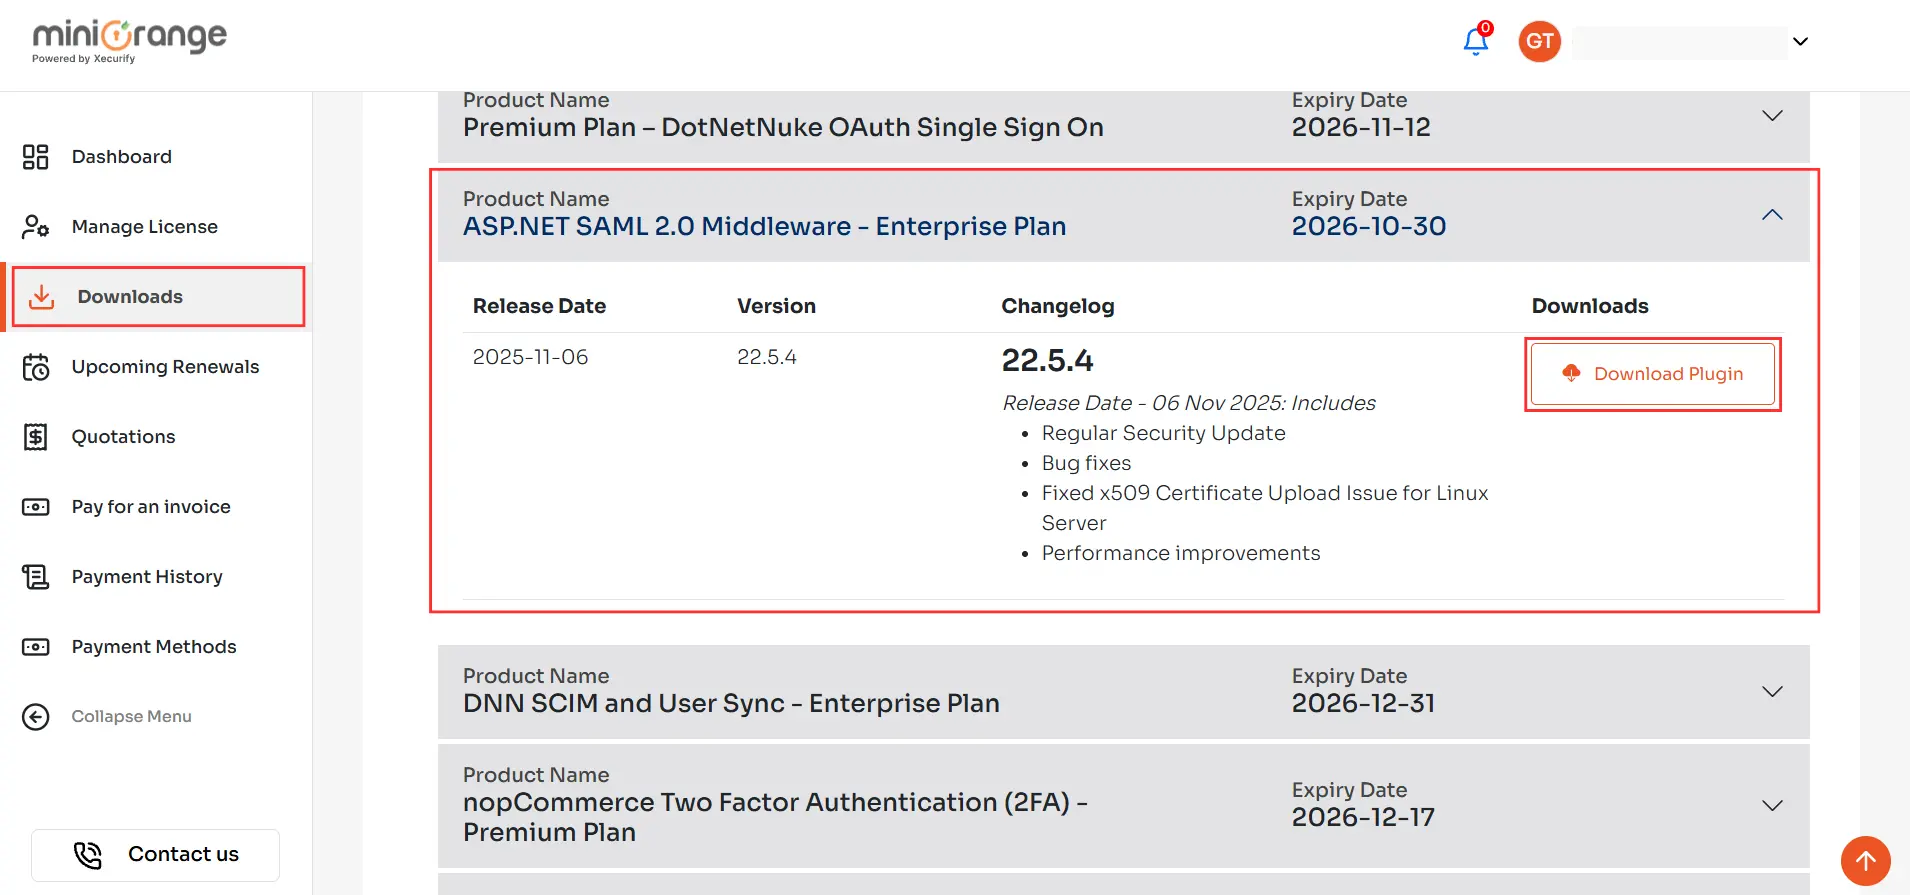Click the Dashboard grid icon

[36, 157]
